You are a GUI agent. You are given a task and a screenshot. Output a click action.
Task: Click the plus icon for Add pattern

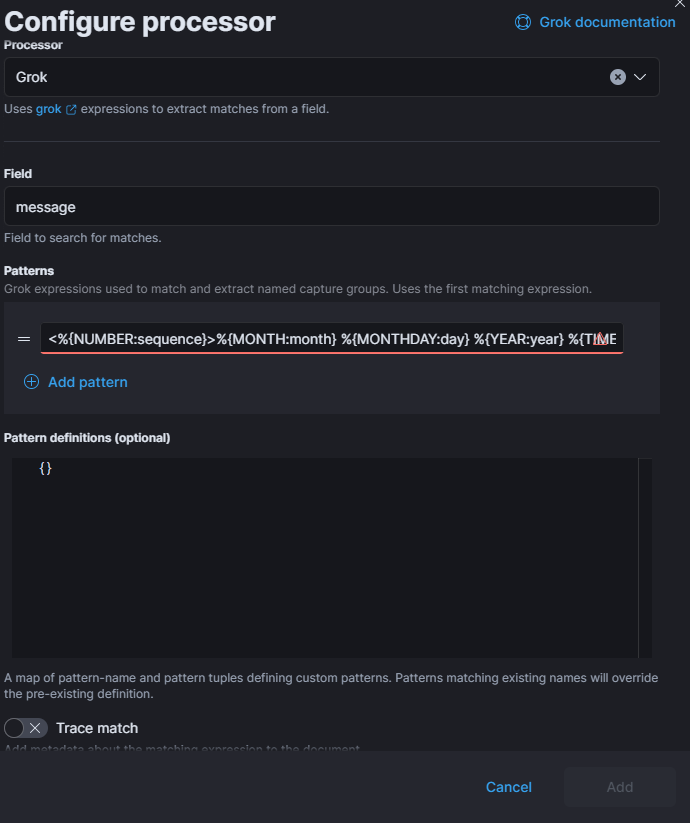31,382
